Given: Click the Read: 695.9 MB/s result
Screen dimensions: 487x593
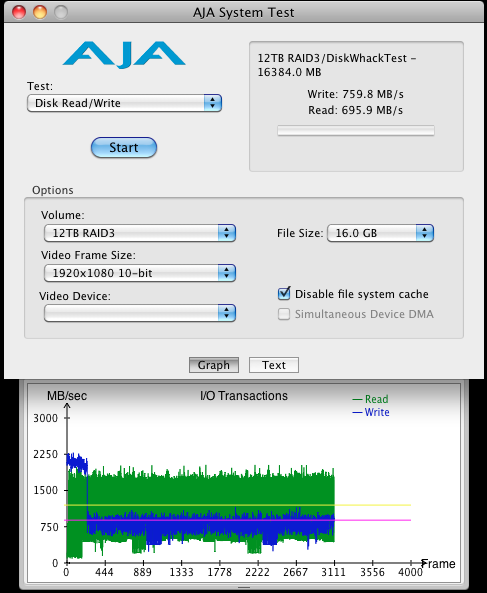Looking at the screenshot, I should point(355,110).
